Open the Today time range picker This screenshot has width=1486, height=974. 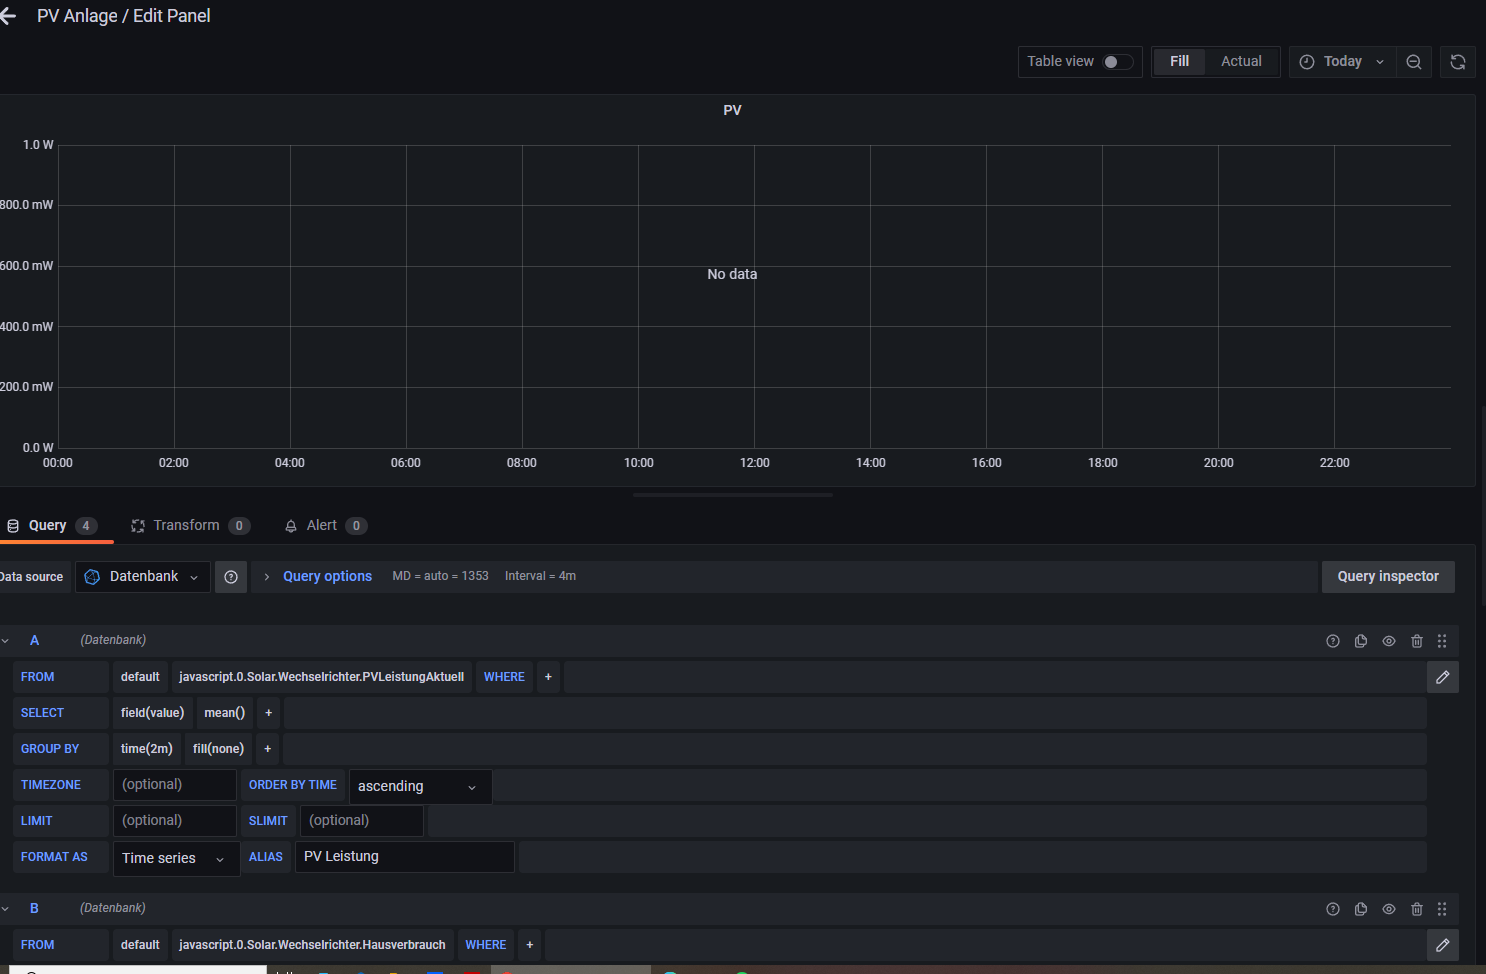coord(1342,62)
